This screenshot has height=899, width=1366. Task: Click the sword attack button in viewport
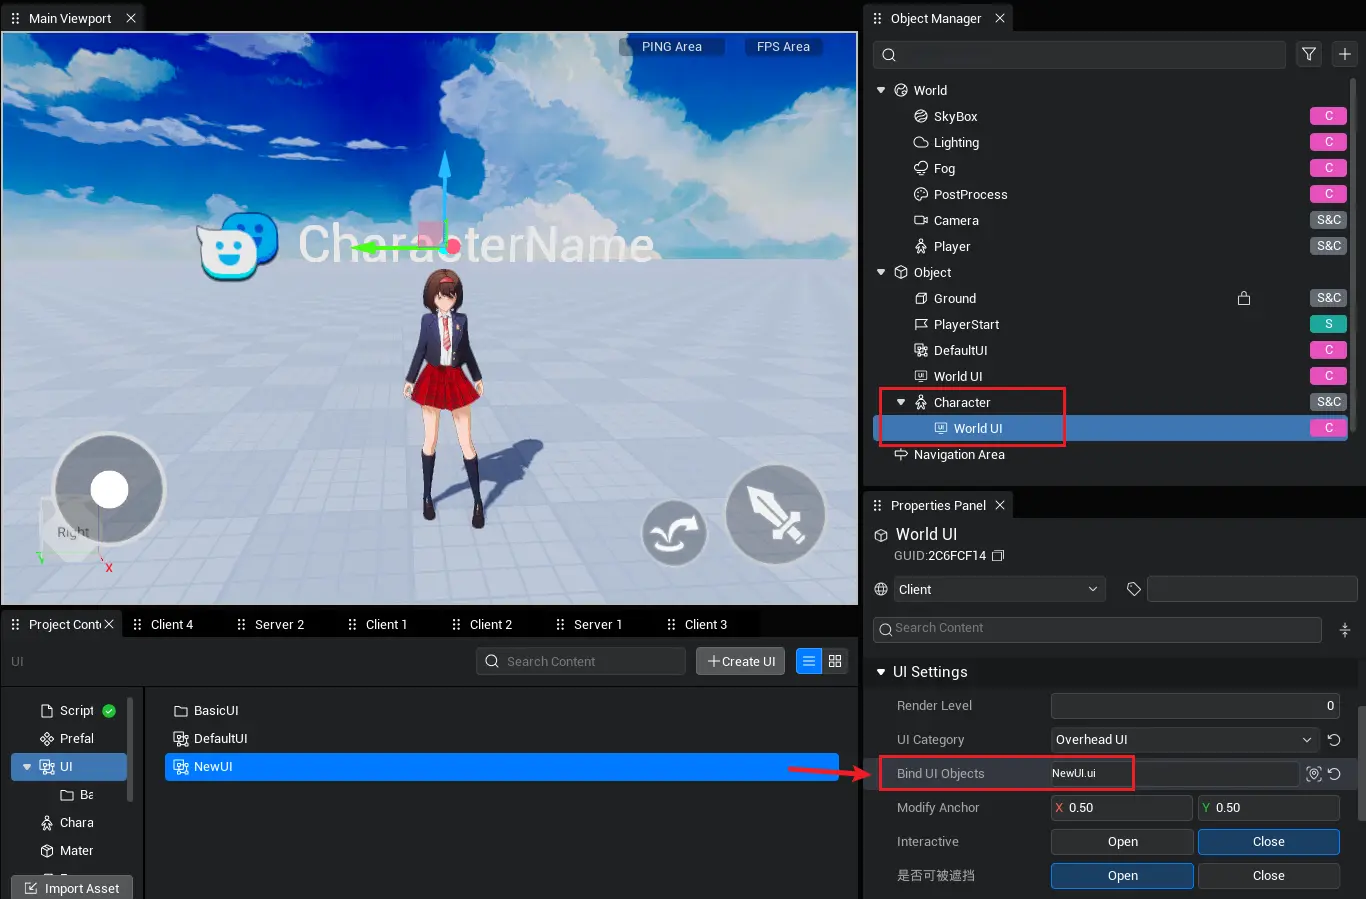click(x=775, y=515)
